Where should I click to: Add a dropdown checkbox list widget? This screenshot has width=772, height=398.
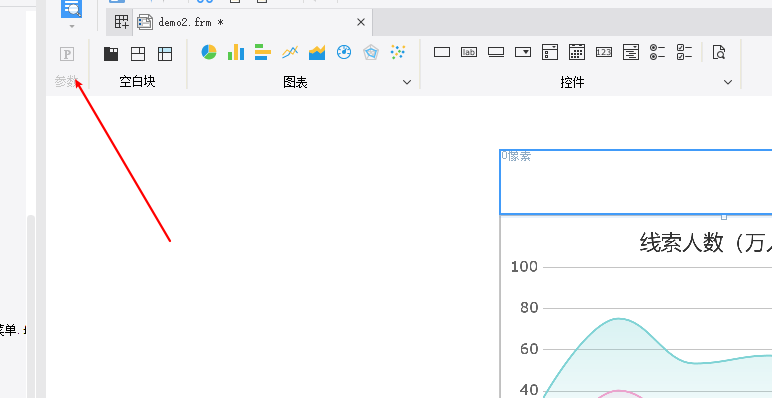(x=550, y=52)
